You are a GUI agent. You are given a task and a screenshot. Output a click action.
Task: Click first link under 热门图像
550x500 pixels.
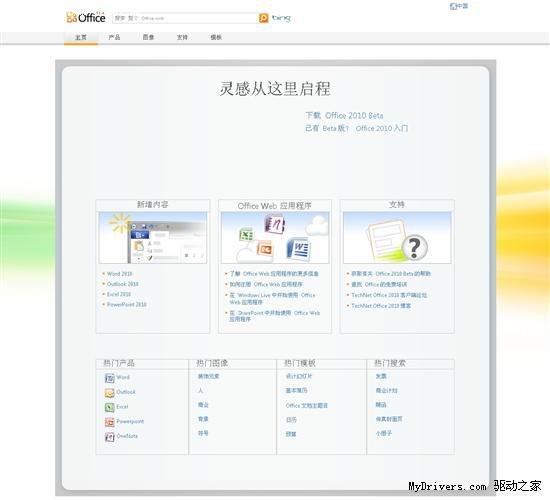click(x=208, y=376)
